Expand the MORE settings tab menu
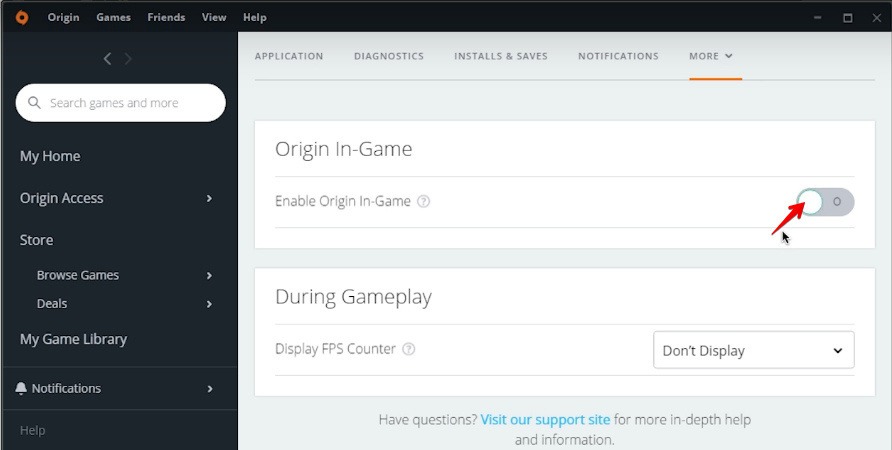The width and height of the screenshot is (892, 450). pos(711,56)
